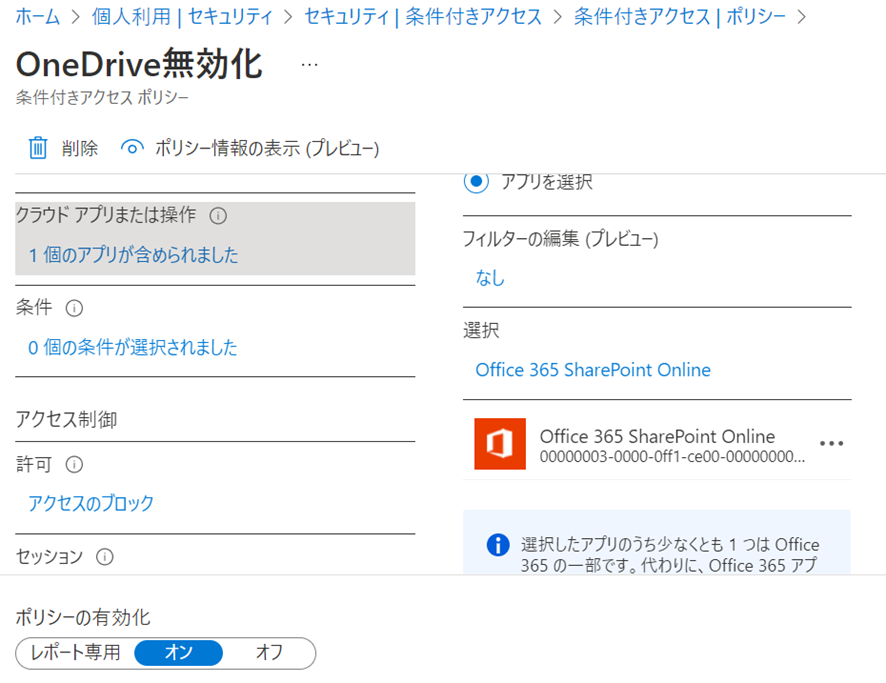Click the 選択 heading above SharePoint link
Screen dimensions: 886x683
coord(481,330)
